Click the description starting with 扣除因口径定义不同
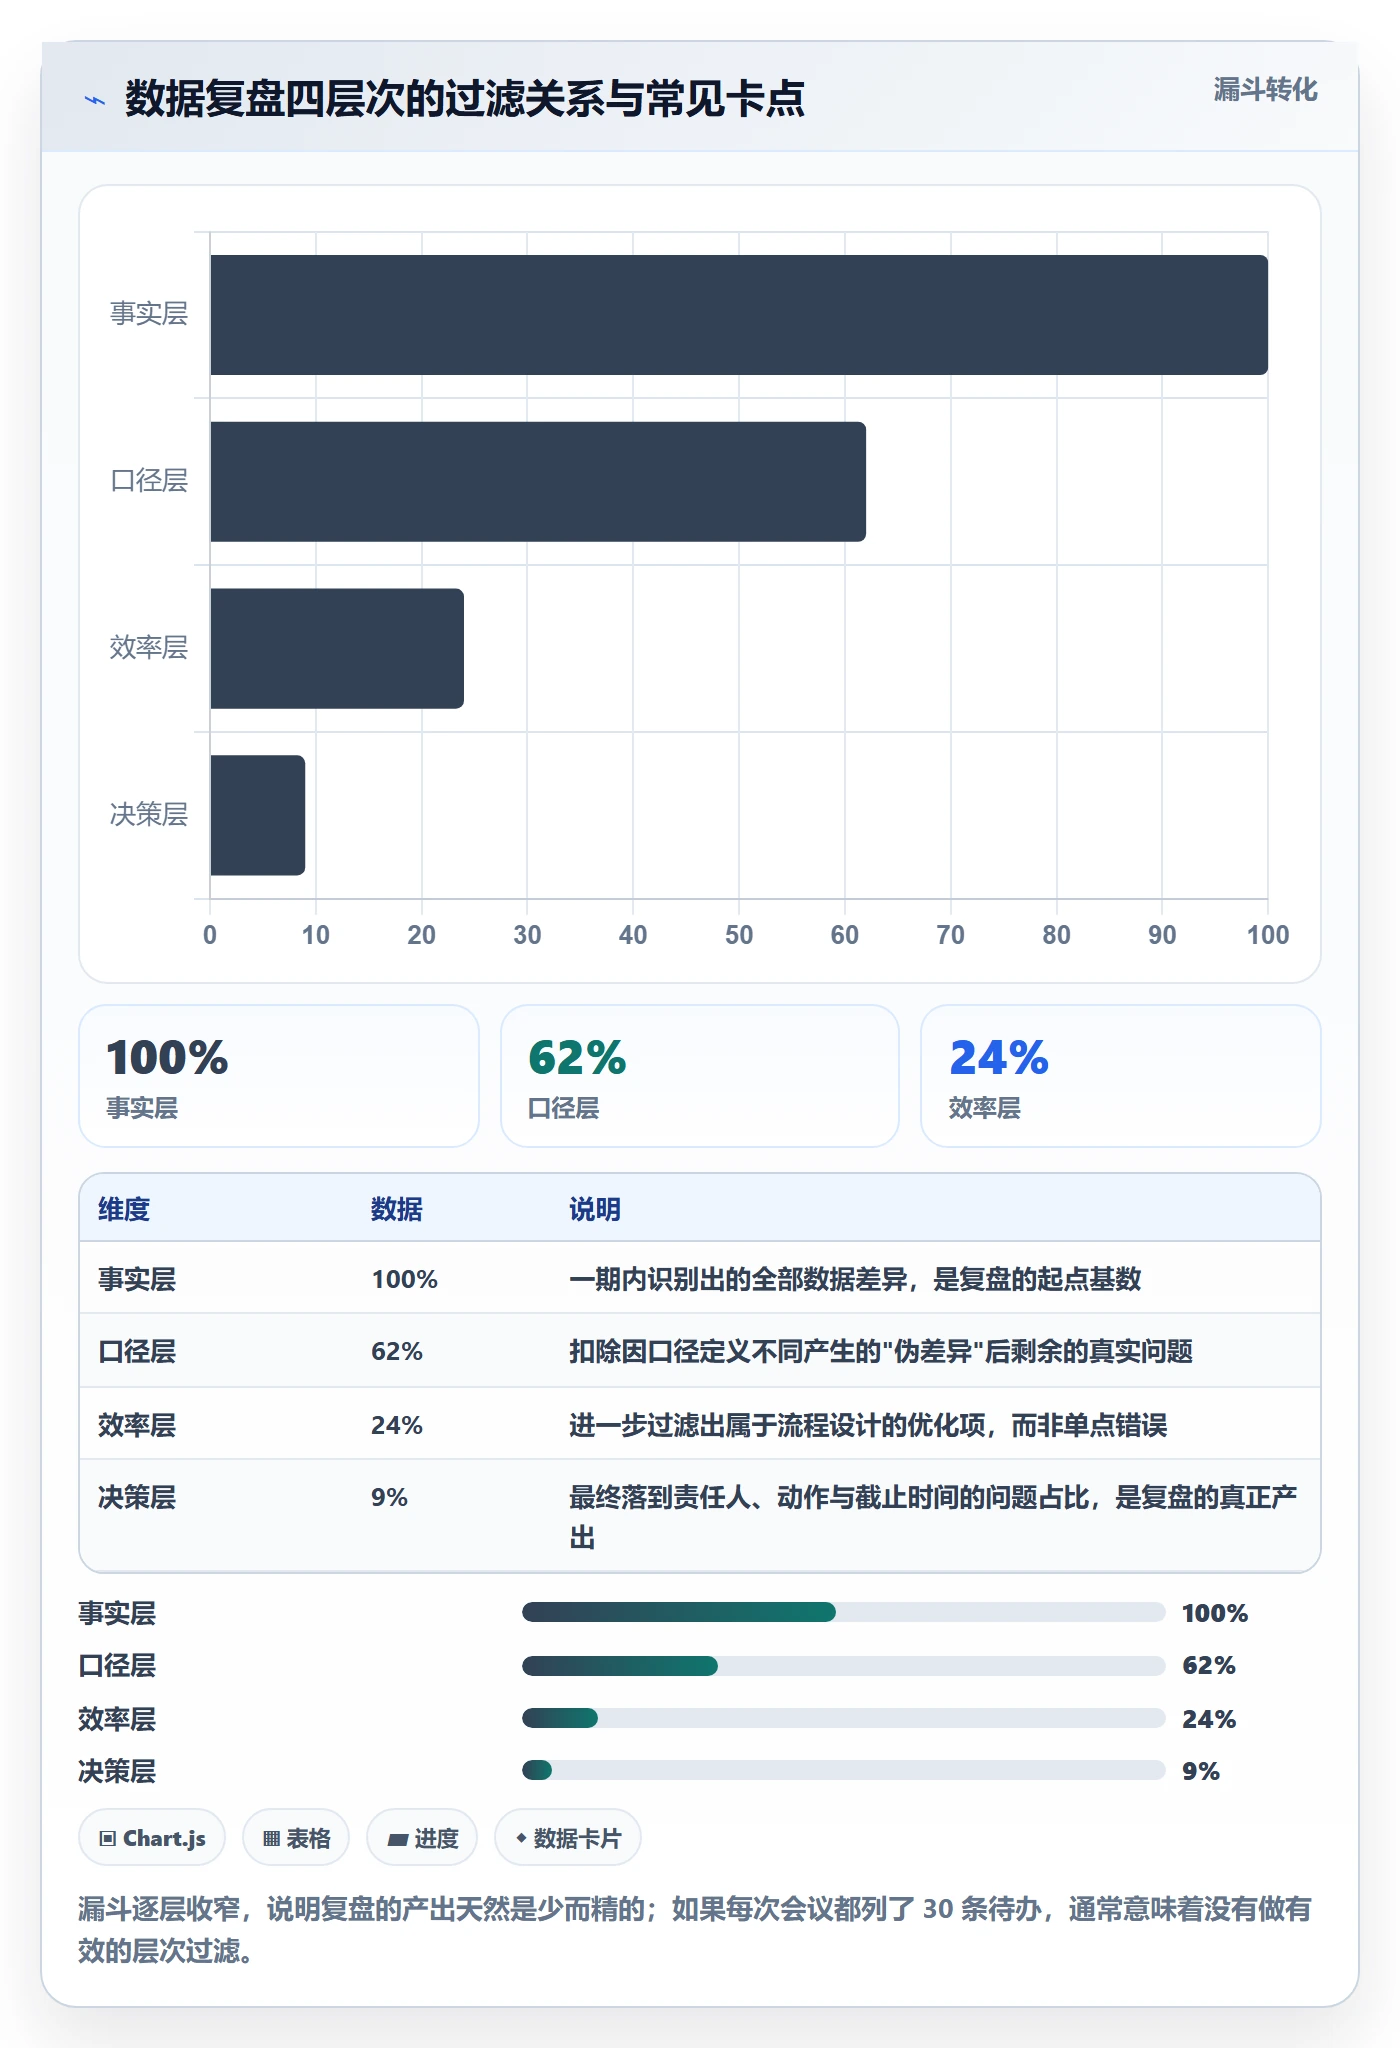This screenshot has width=1400, height=2048. 881,1351
